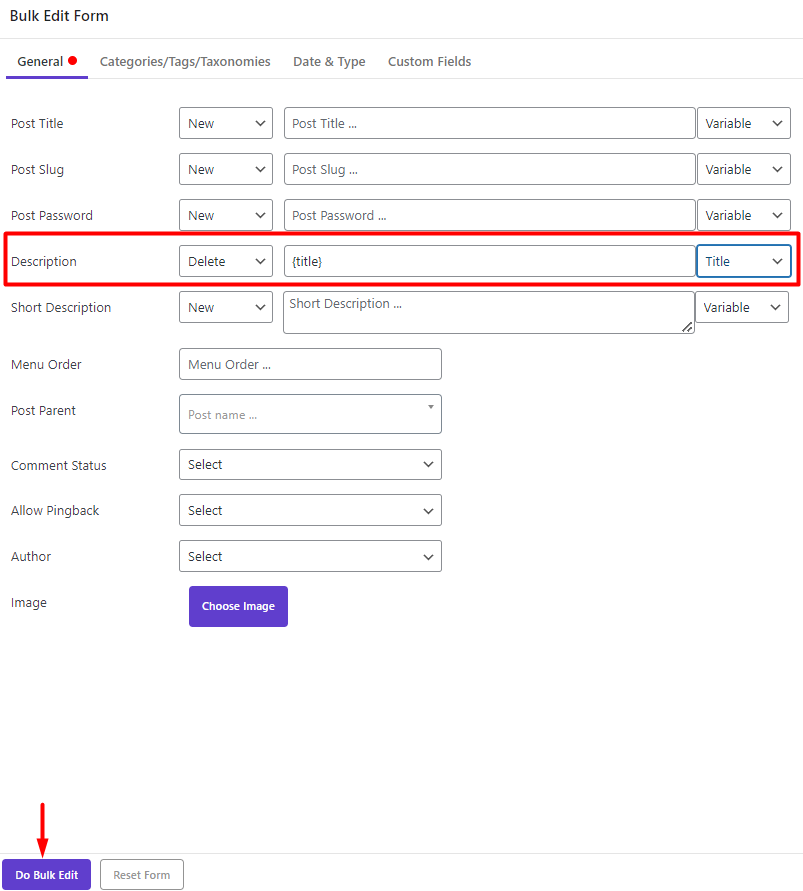Click the Short Description row label
Screen dimensions: 803x891
pos(61,307)
